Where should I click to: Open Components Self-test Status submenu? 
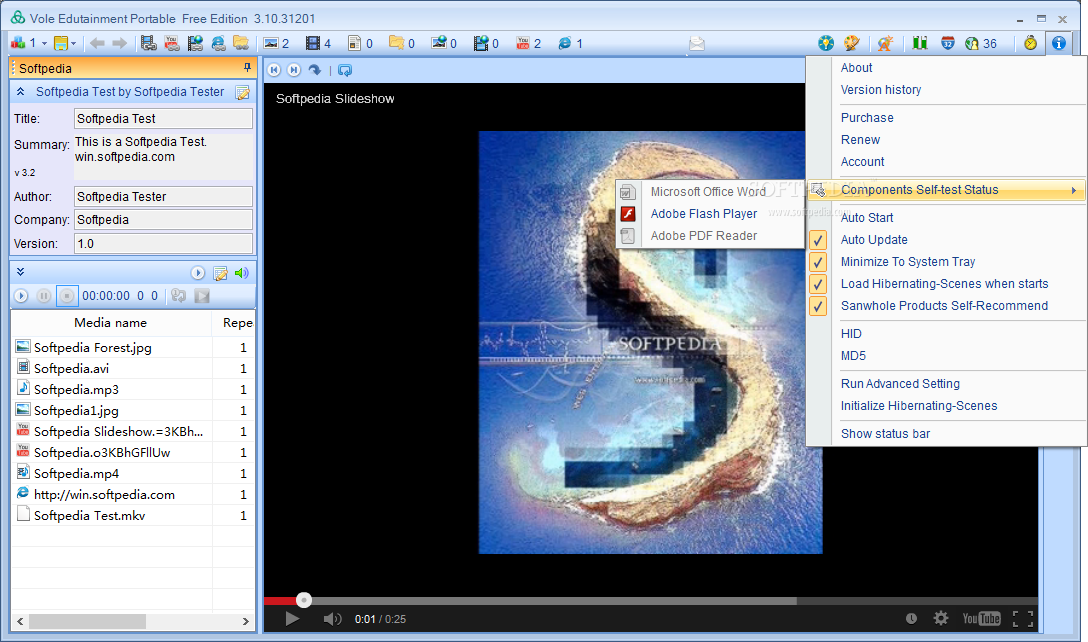[946, 189]
